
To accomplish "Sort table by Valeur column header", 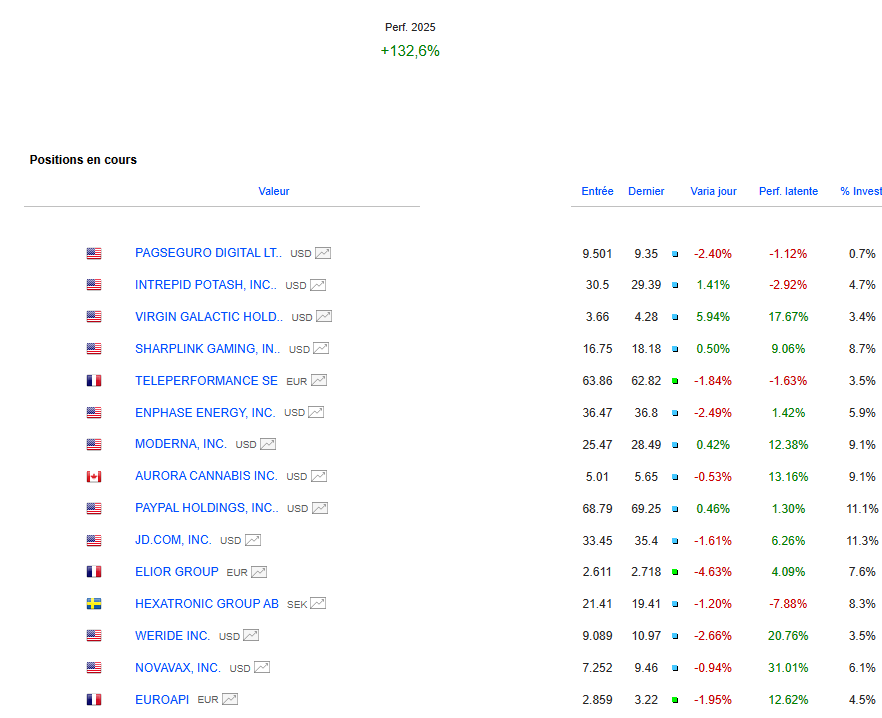I will coord(273,191).
